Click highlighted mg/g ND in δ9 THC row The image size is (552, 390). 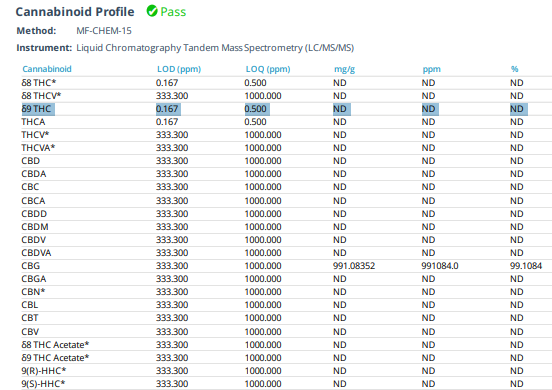(x=341, y=109)
